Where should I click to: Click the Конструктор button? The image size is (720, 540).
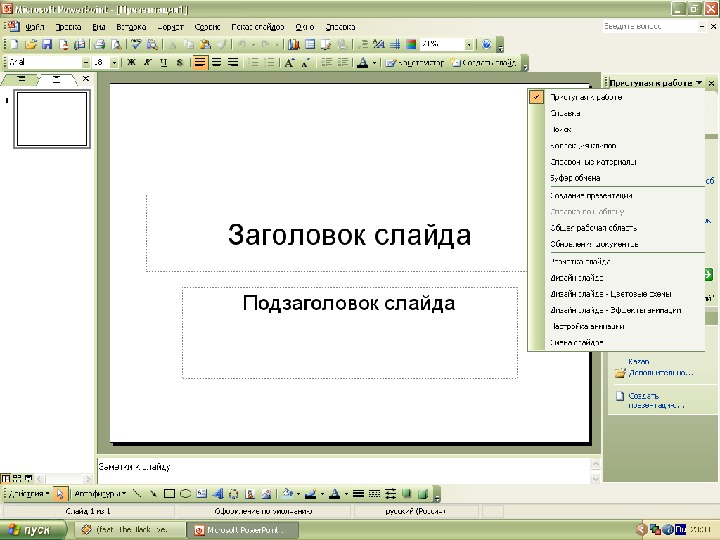click(x=415, y=62)
